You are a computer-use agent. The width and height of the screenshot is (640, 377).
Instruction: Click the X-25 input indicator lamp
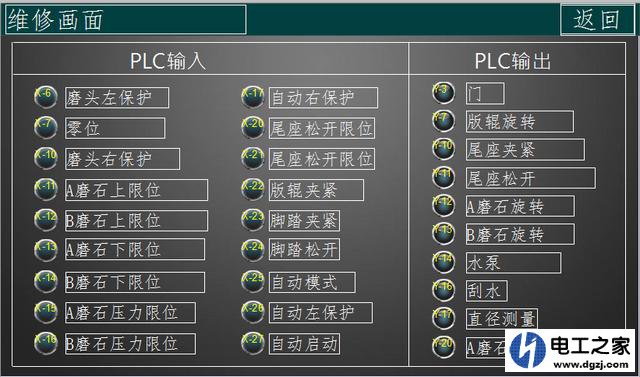253,282
